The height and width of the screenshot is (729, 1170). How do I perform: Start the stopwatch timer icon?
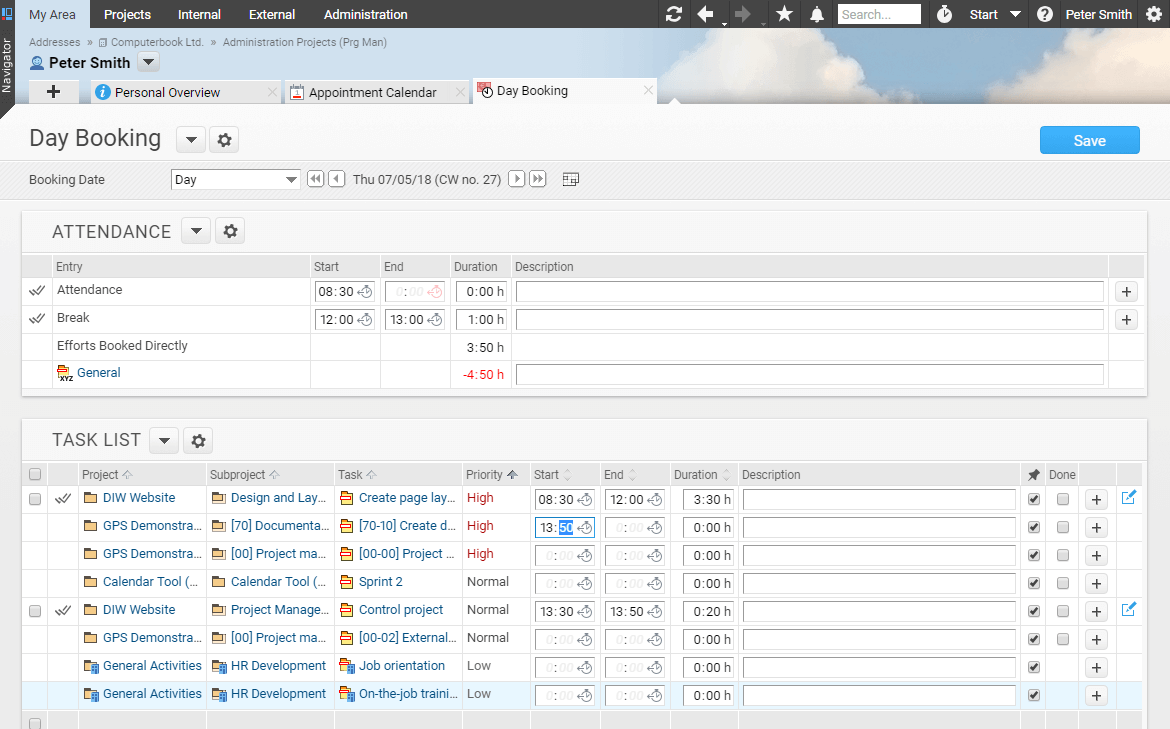(947, 14)
